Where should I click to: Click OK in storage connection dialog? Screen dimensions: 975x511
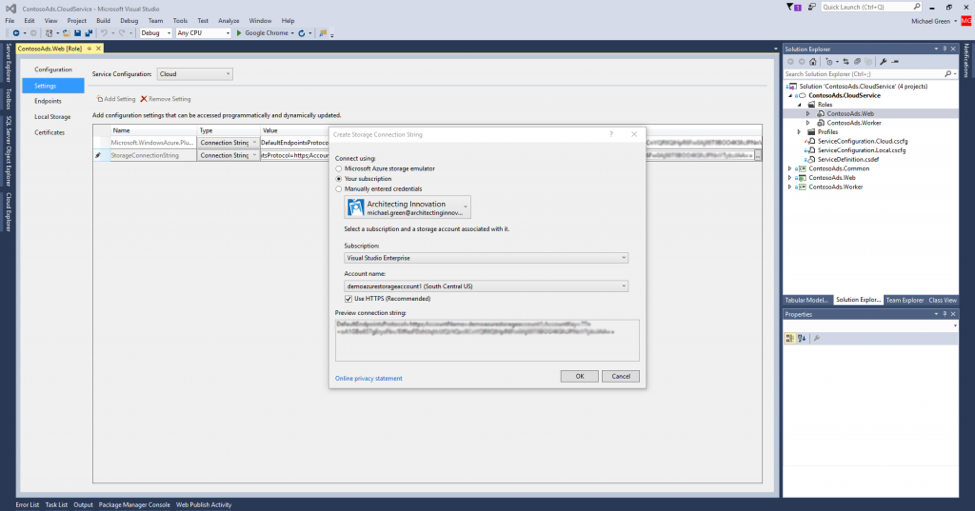pos(580,376)
